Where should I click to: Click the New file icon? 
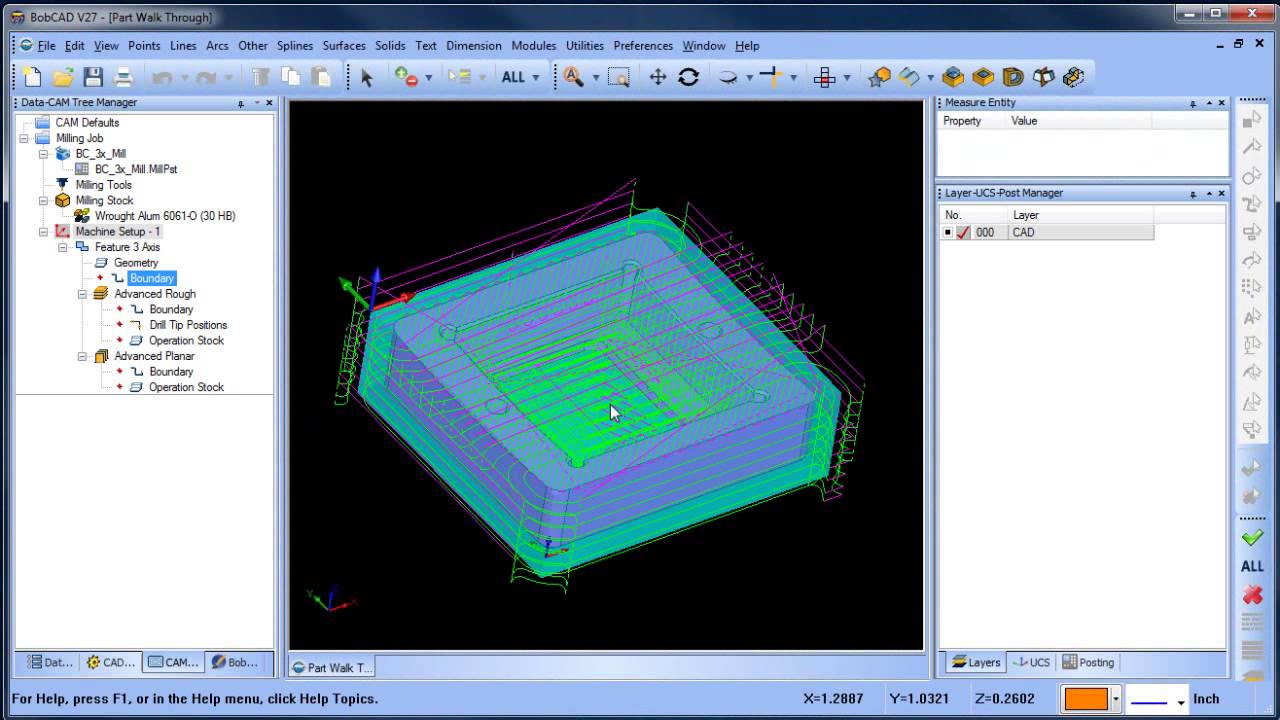pyautogui.click(x=32, y=77)
